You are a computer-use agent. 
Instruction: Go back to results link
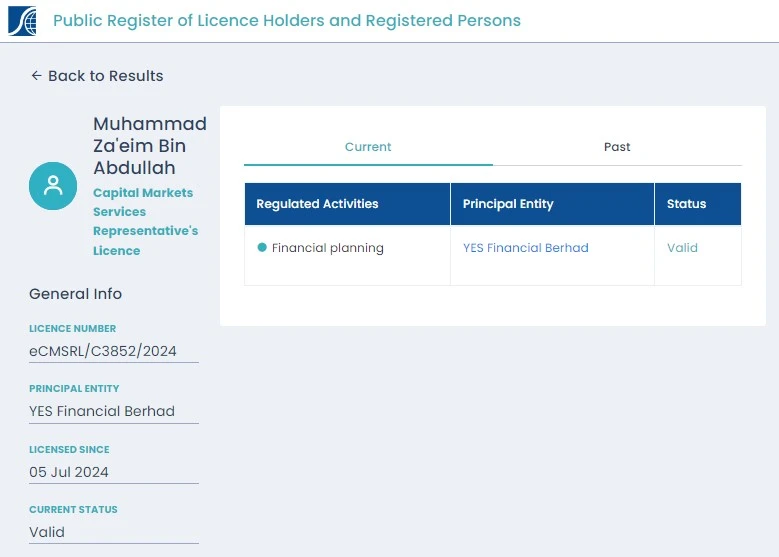97,76
